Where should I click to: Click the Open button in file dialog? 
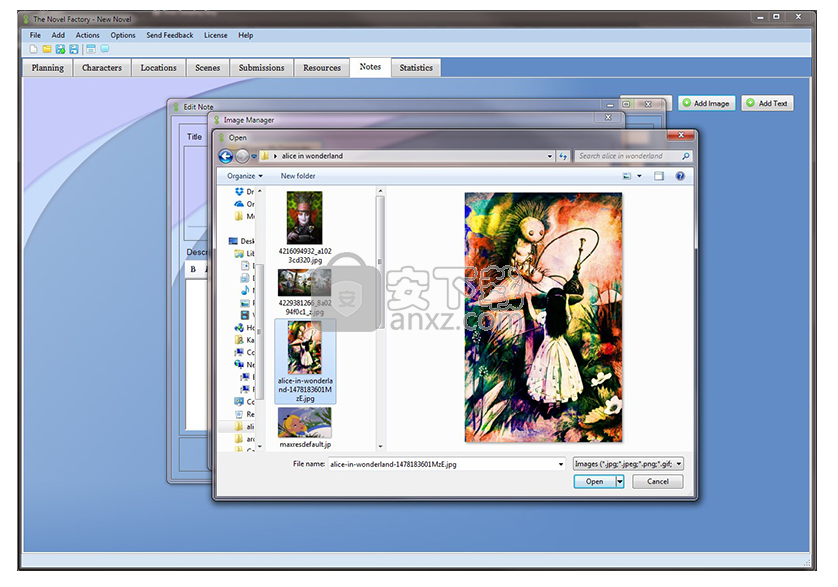(594, 482)
